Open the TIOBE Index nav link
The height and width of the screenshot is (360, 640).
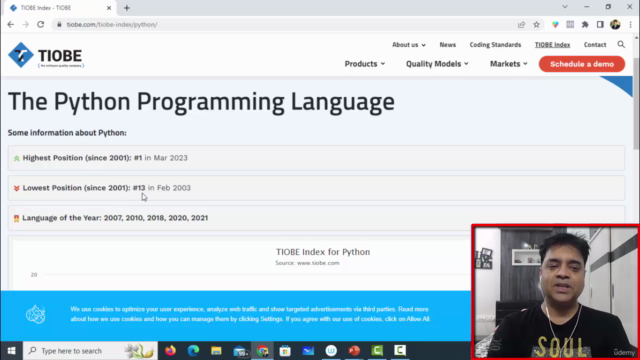[552, 44]
